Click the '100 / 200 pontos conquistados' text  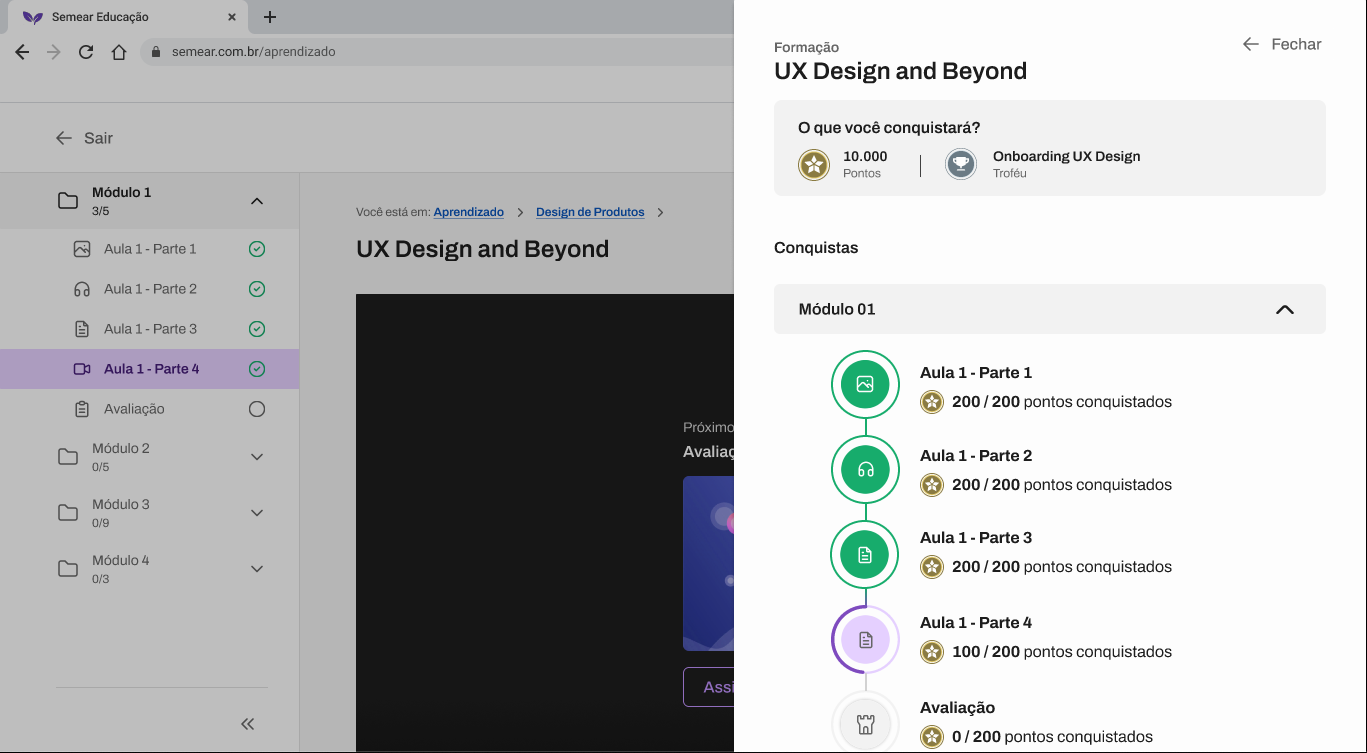click(1062, 652)
